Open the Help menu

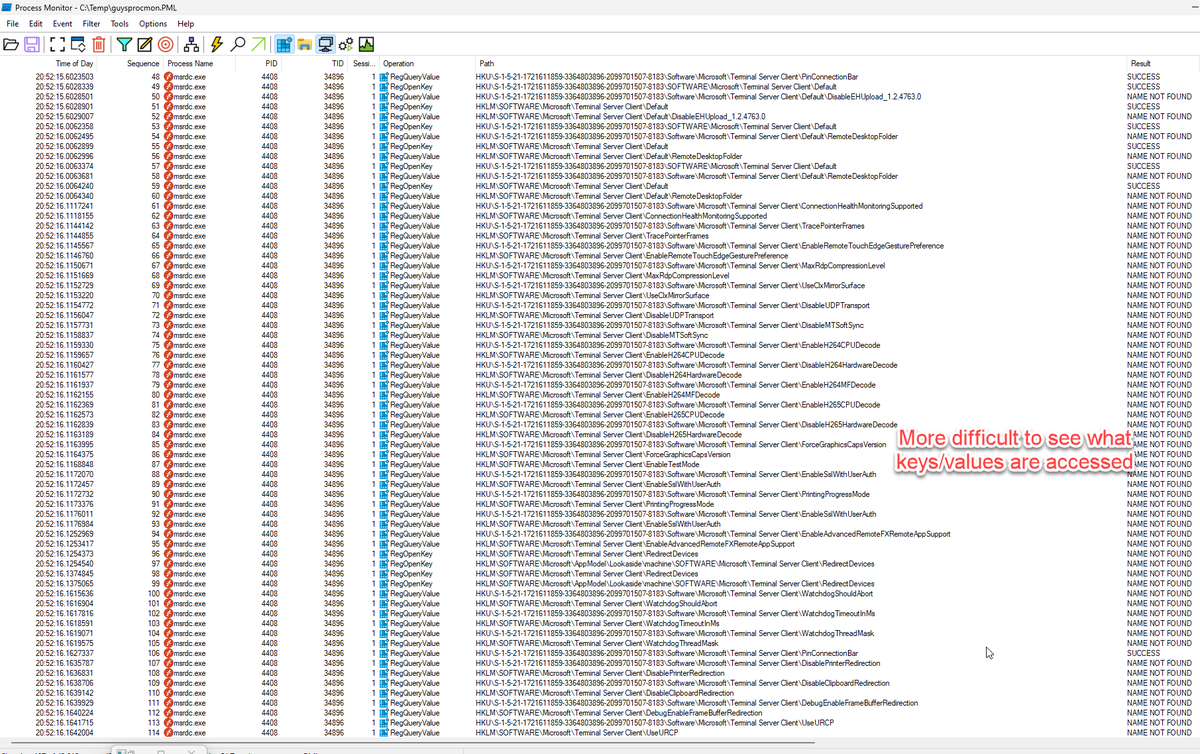click(186, 23)
